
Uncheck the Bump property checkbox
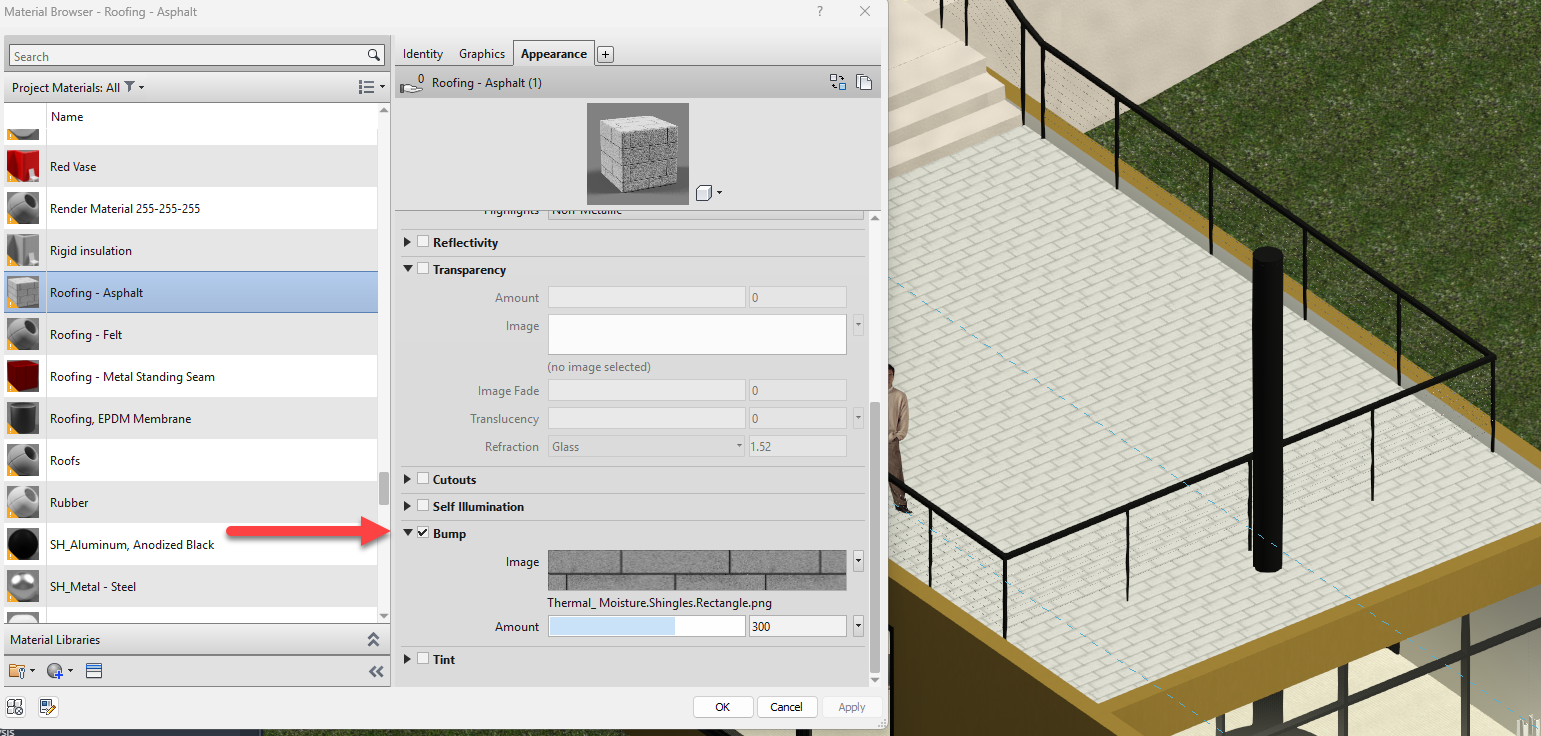[x=421, y=533]
